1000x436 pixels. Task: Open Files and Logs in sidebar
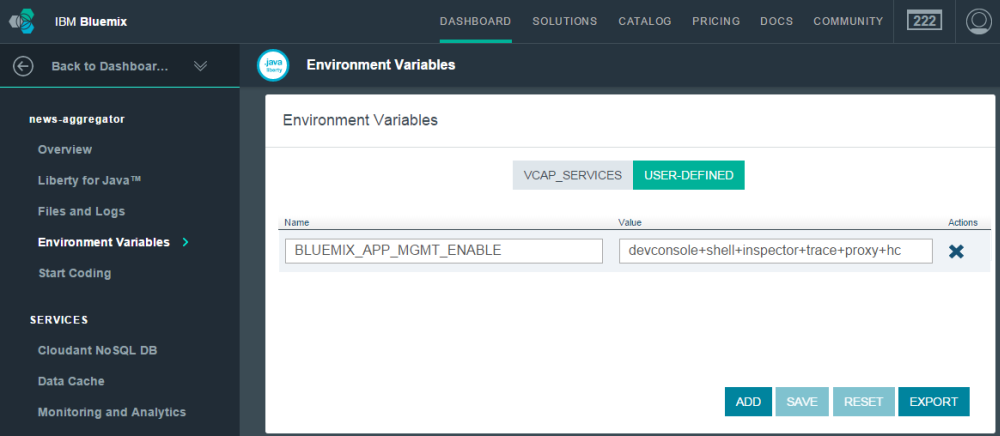click(x=82, y=211)
